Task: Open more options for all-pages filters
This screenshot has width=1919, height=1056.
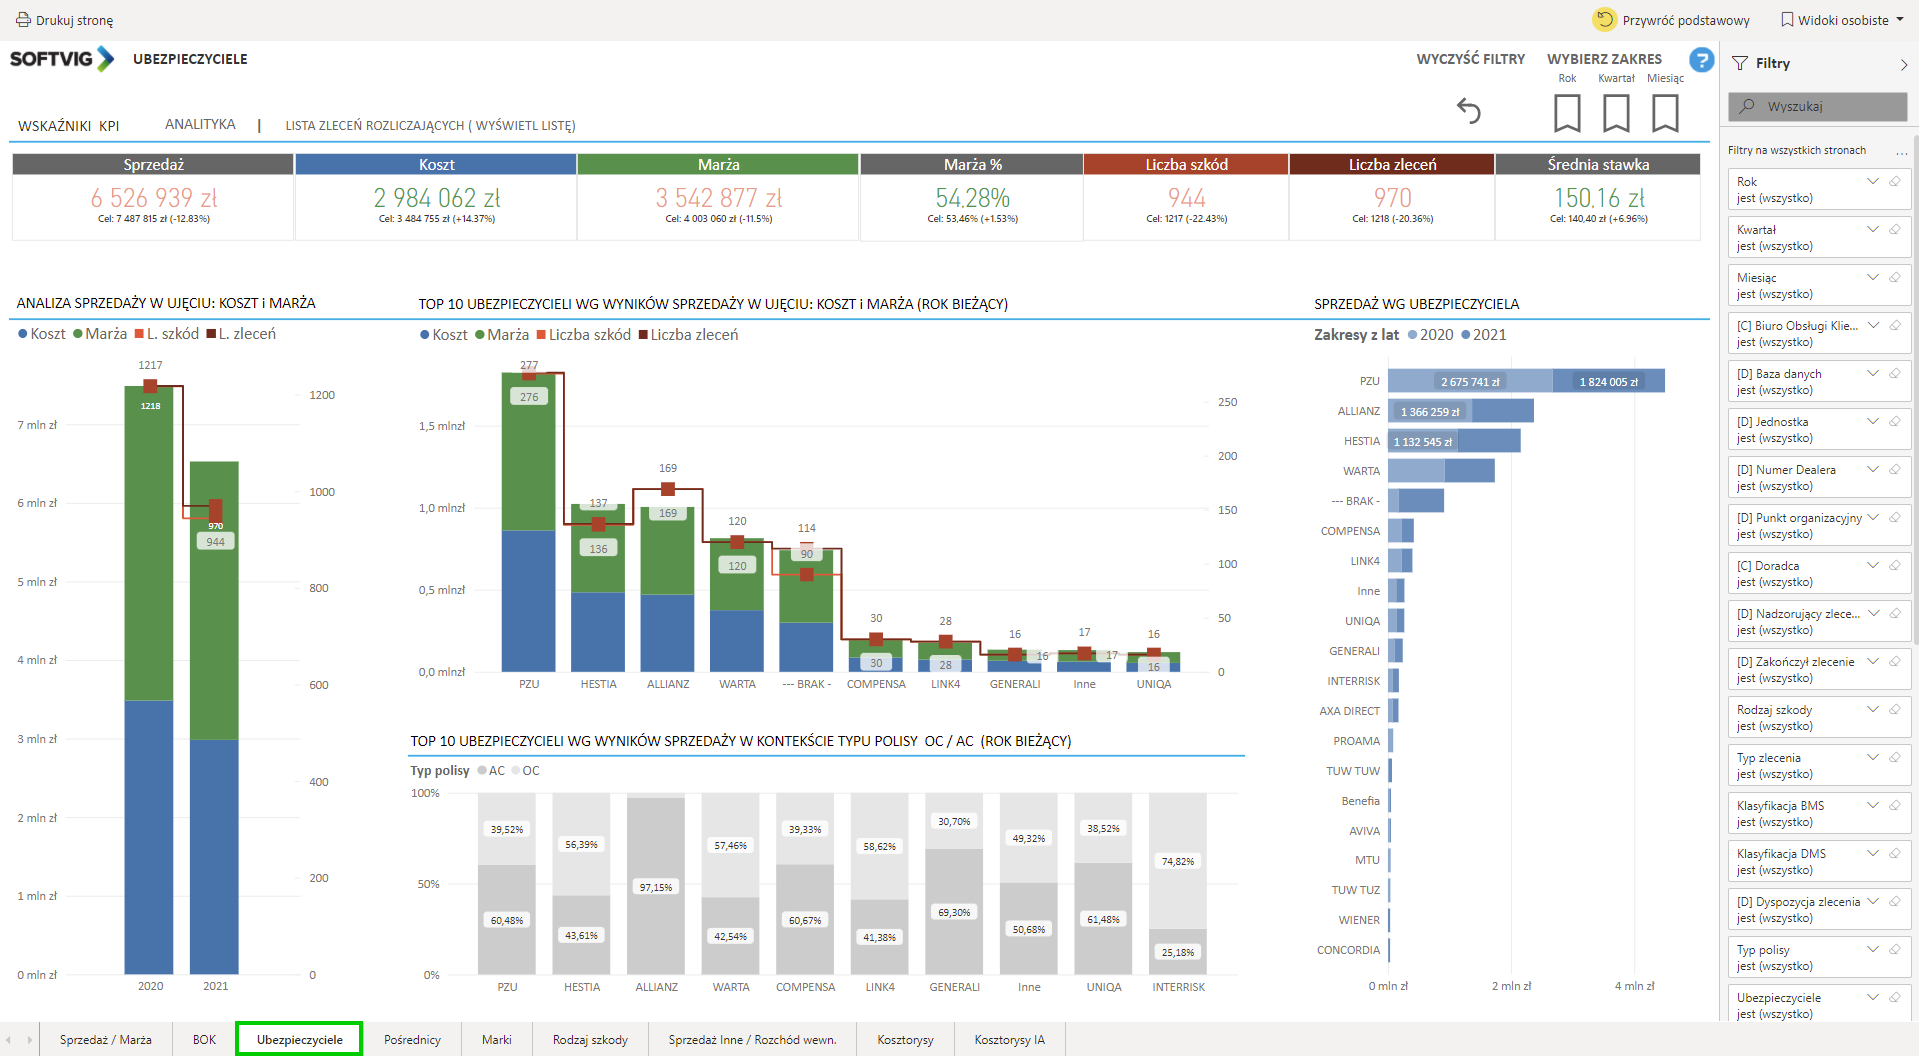Action: (x=1901, y=151)
